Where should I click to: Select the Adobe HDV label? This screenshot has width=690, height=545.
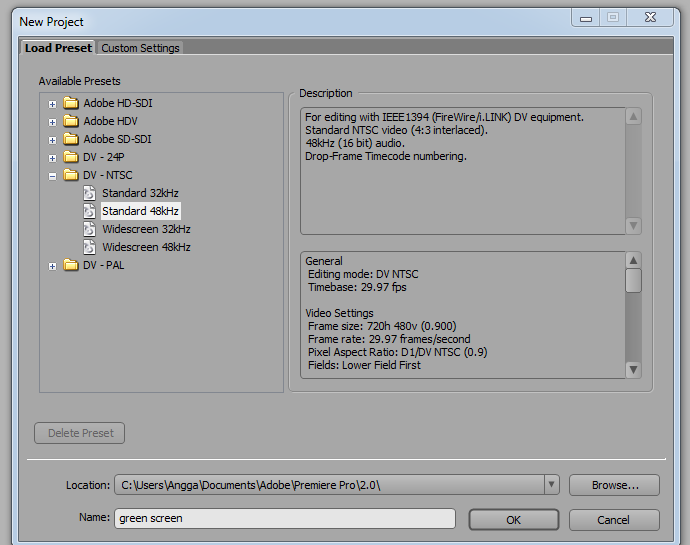[110, 121]
